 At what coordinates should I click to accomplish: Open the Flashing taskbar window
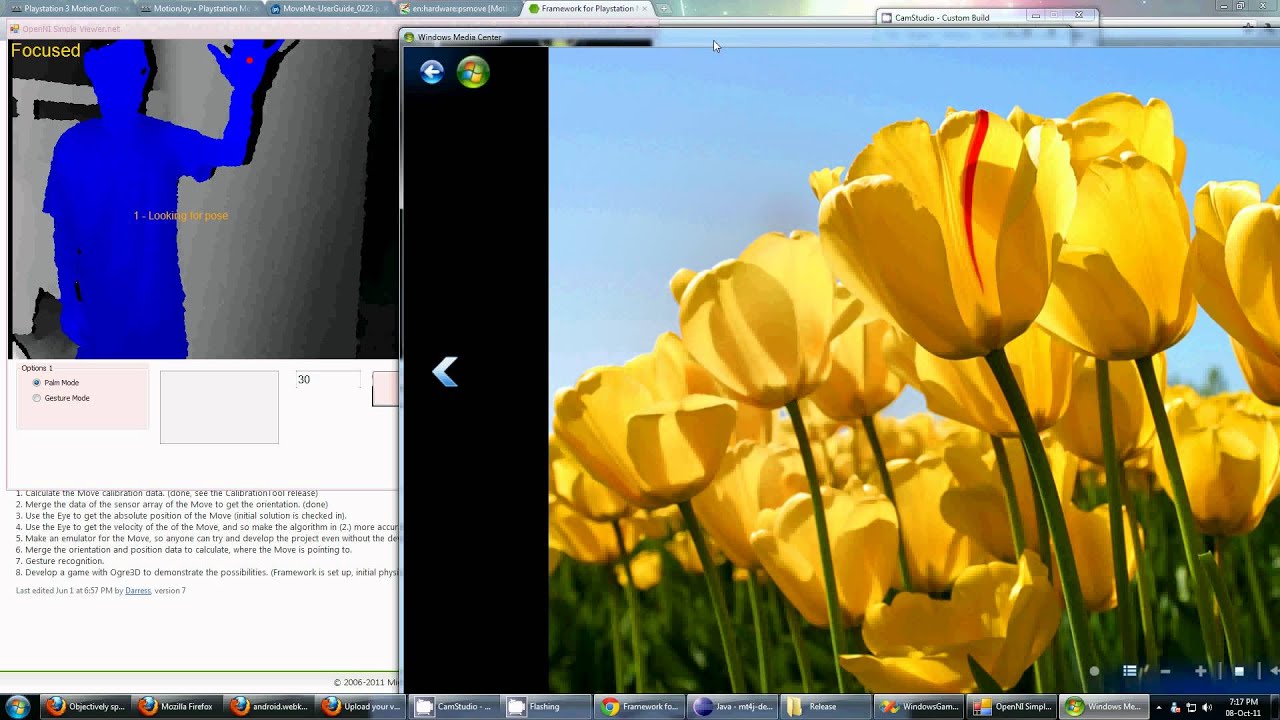point(546,706)
